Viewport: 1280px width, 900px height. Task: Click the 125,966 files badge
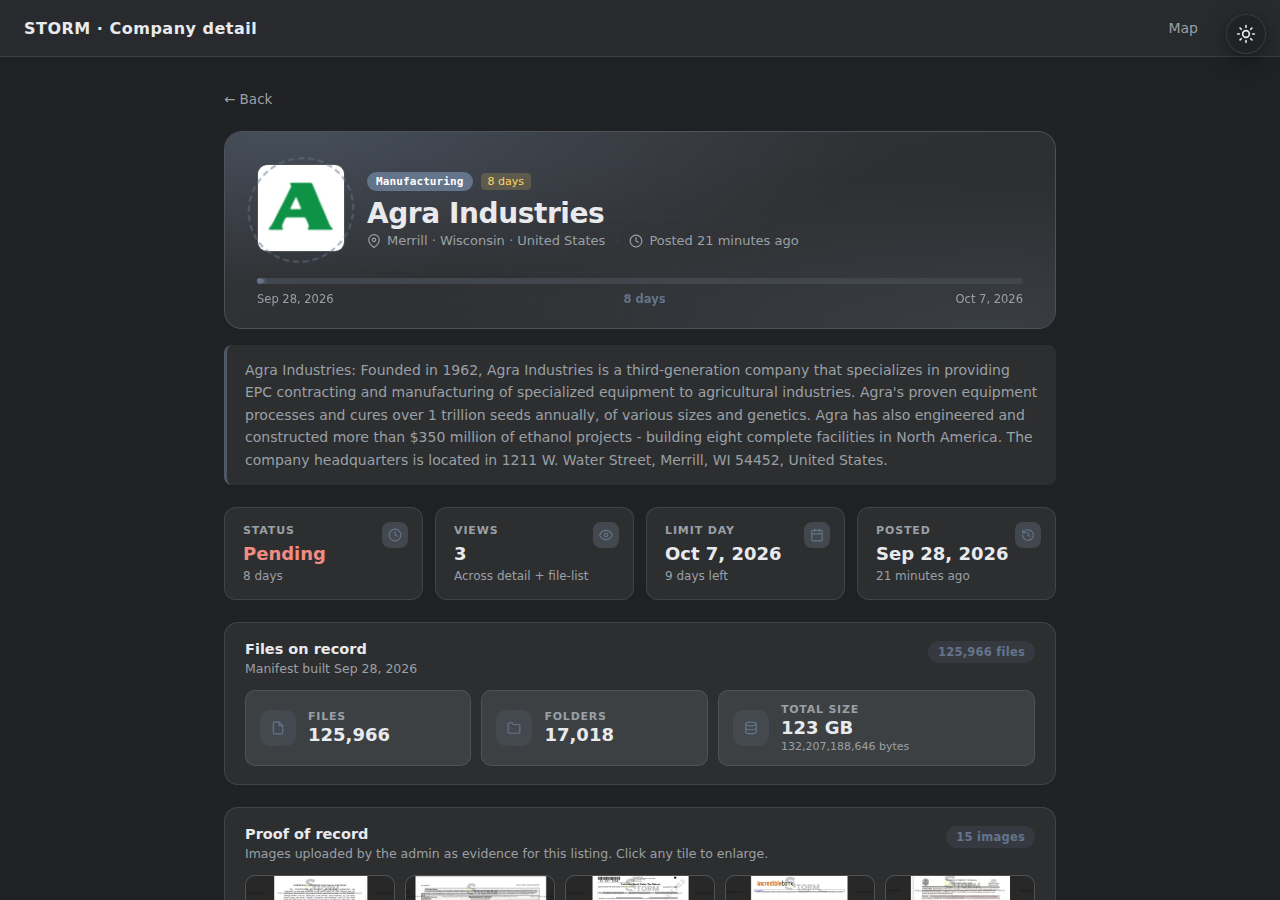click(981, 652)
